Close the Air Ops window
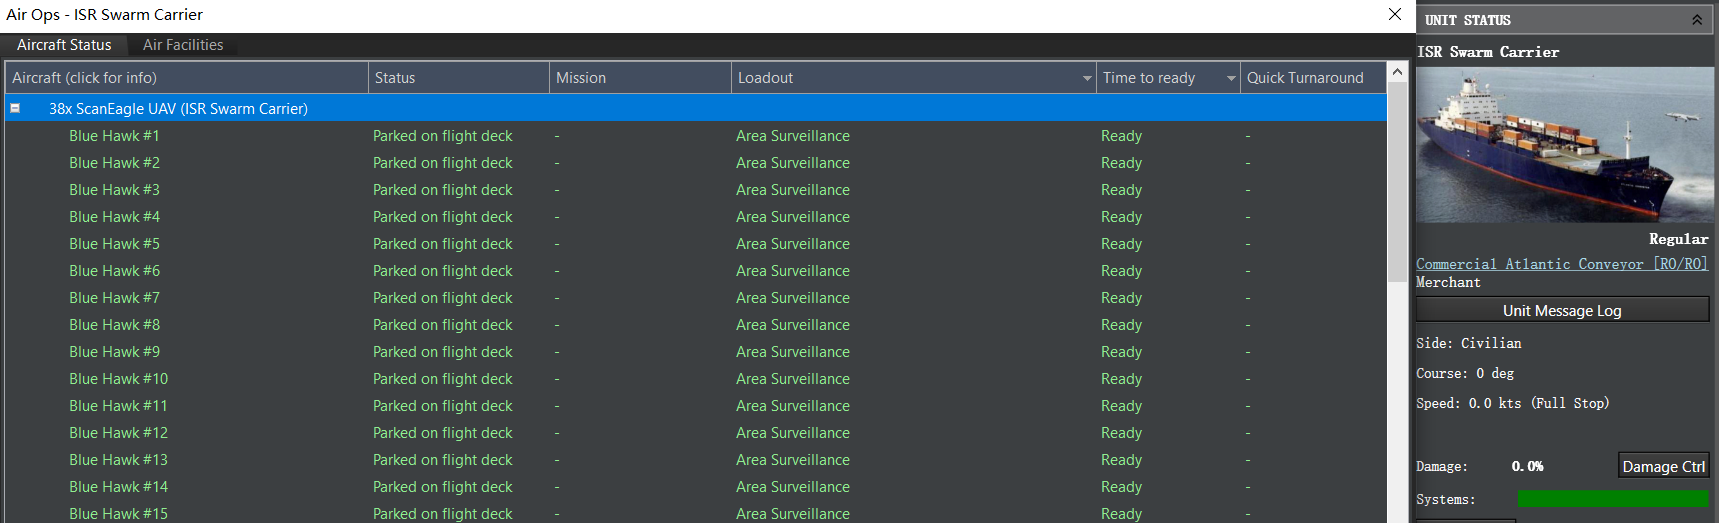1719x523 pixels. point(1395,14)
